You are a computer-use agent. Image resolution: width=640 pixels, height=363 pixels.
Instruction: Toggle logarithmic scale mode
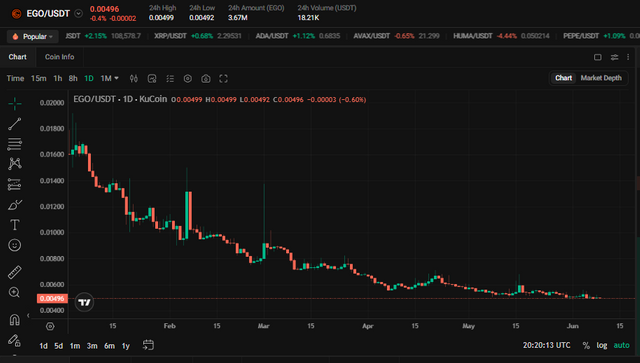pos(602,345)
